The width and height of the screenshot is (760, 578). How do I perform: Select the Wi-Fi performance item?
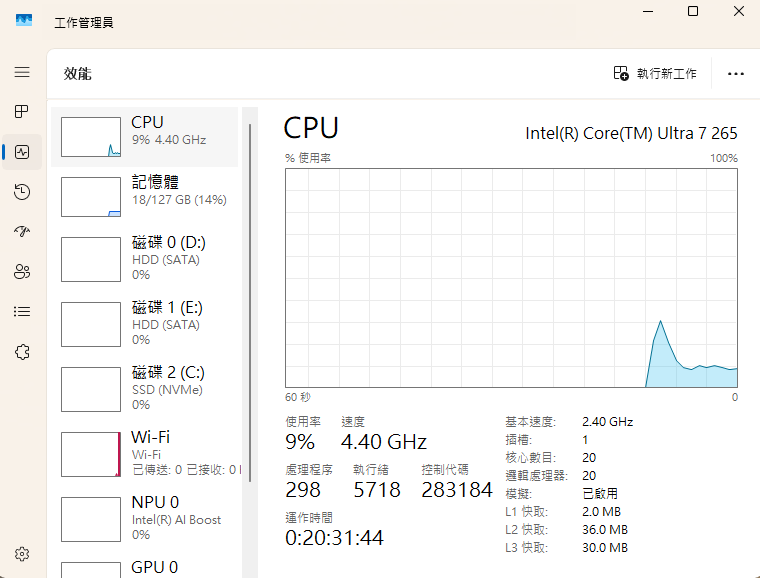pos(144,454)
